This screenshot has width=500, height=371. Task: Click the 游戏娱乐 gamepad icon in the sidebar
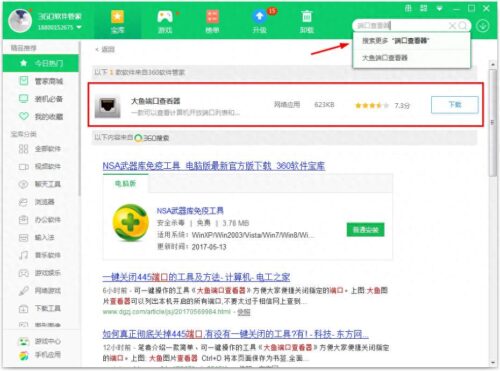(23, 273)
